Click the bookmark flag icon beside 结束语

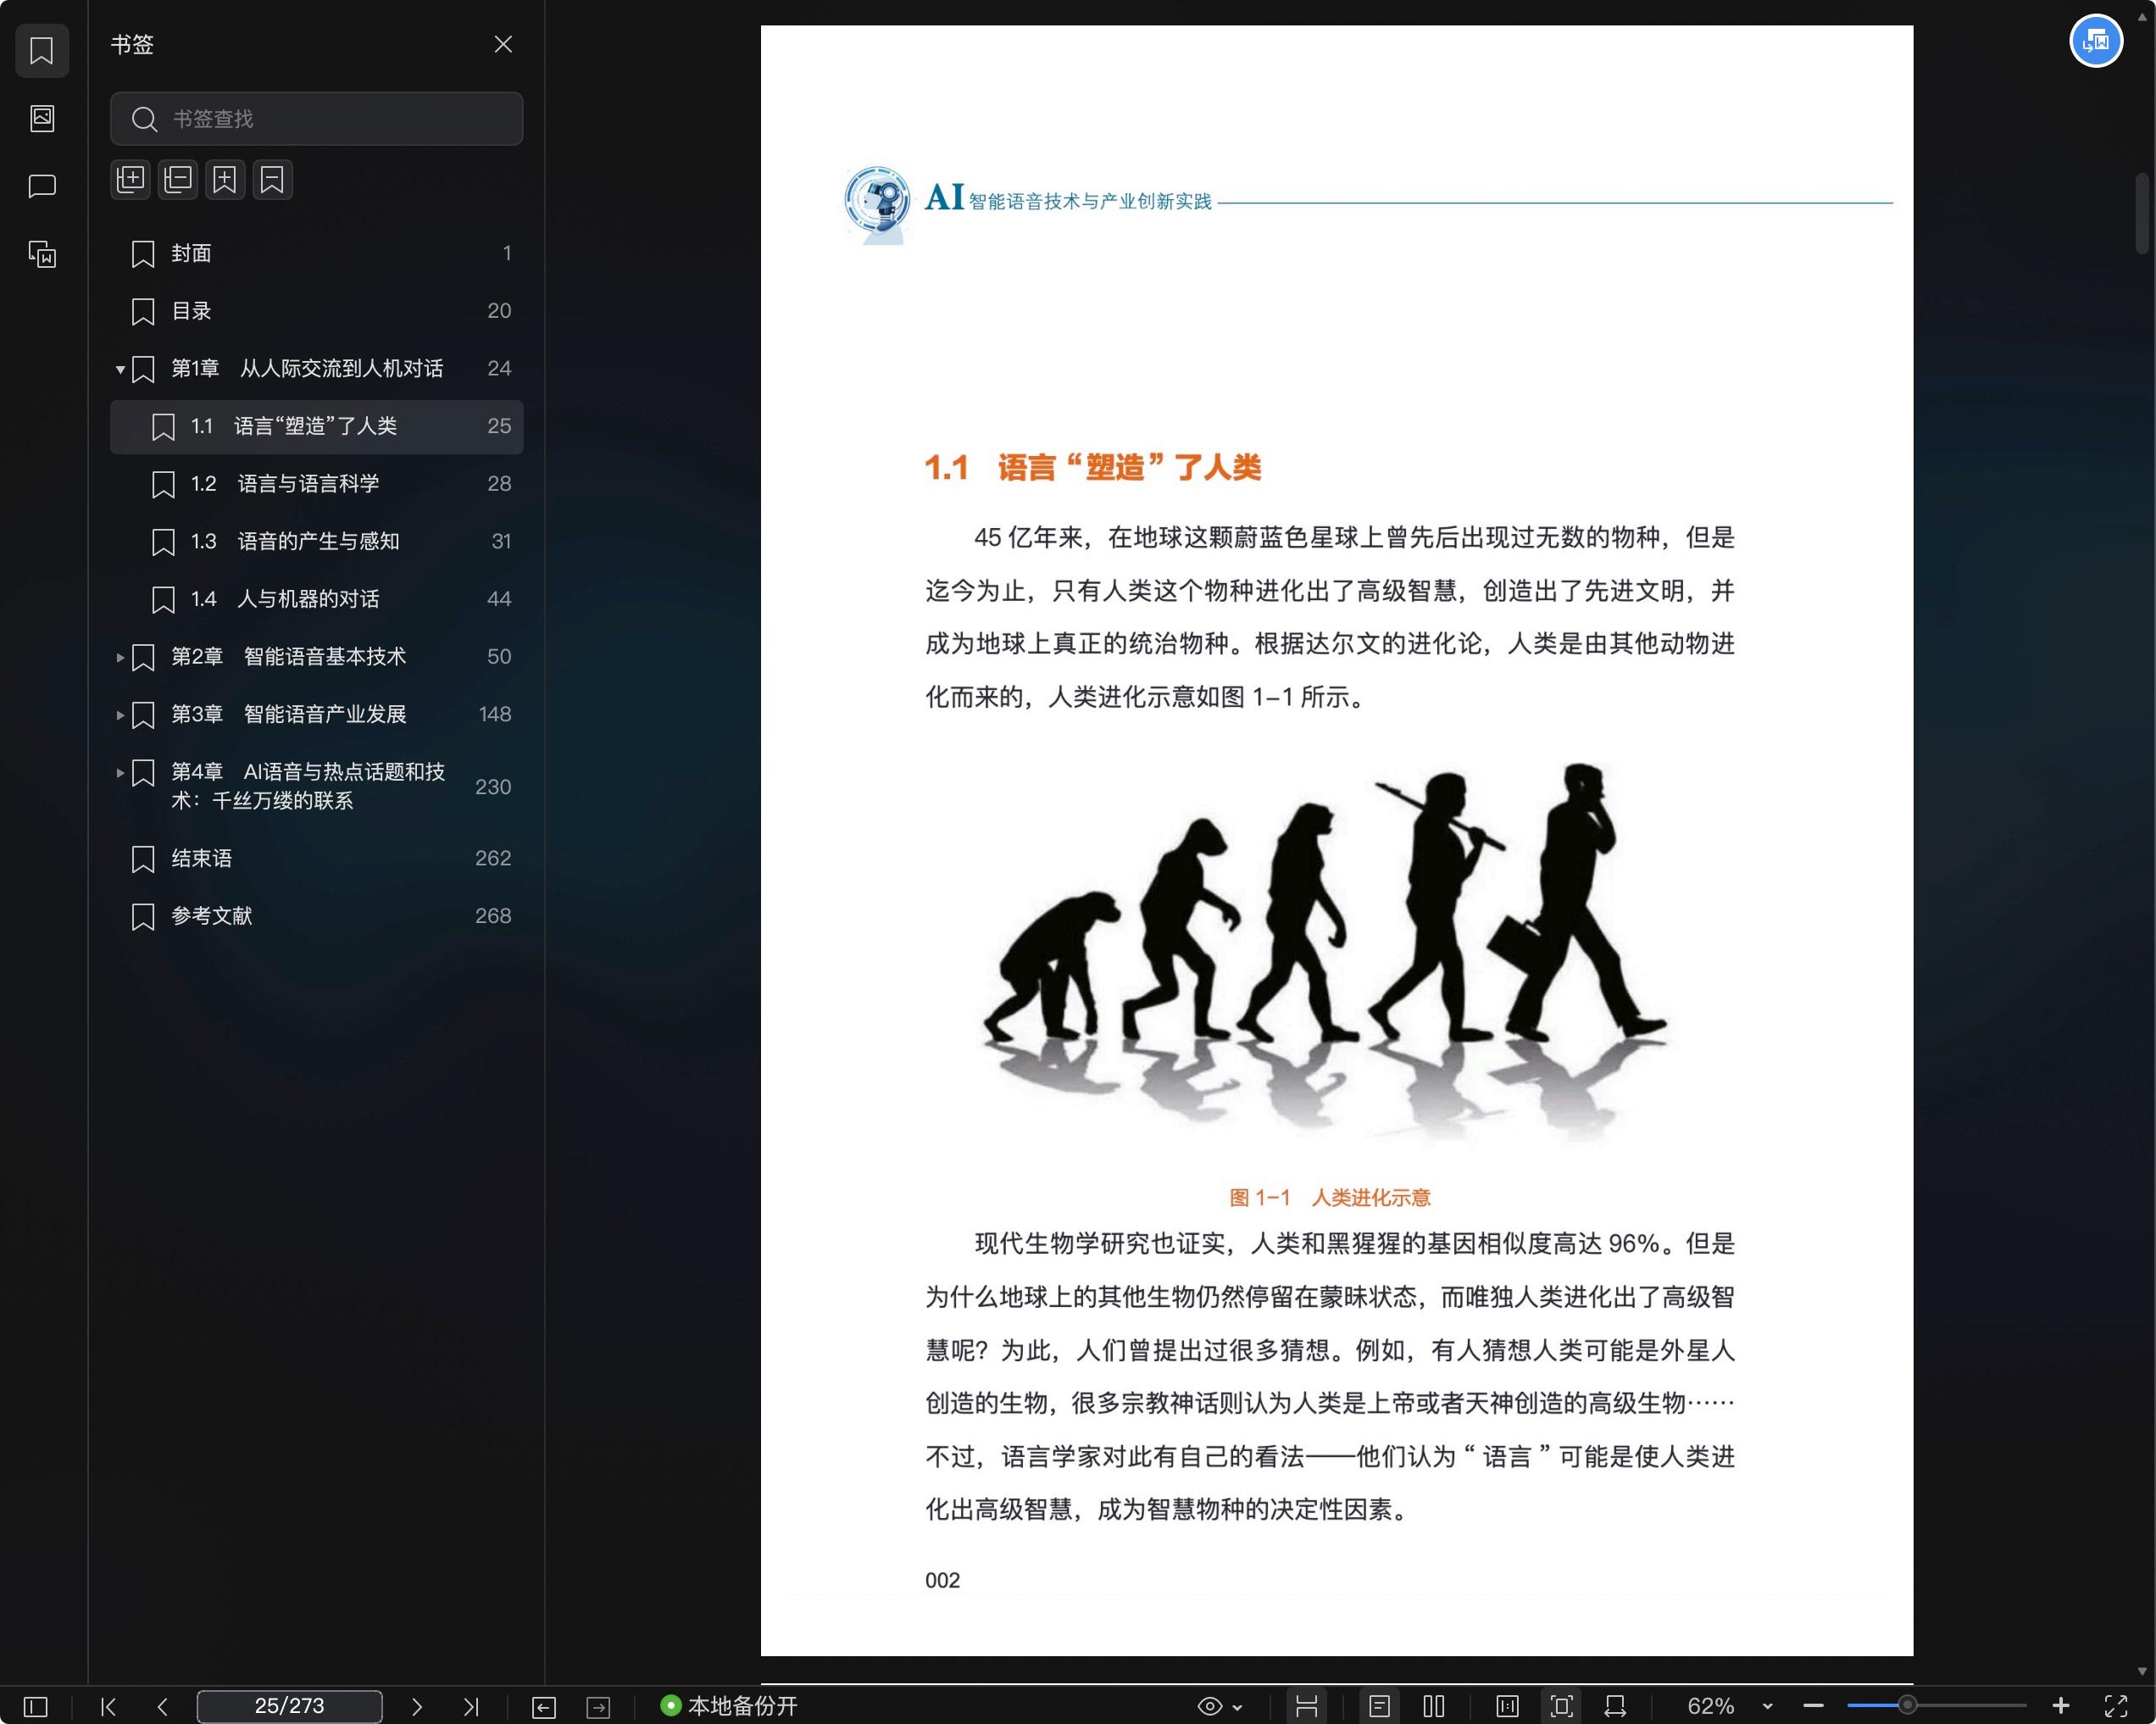click(143, 859)
